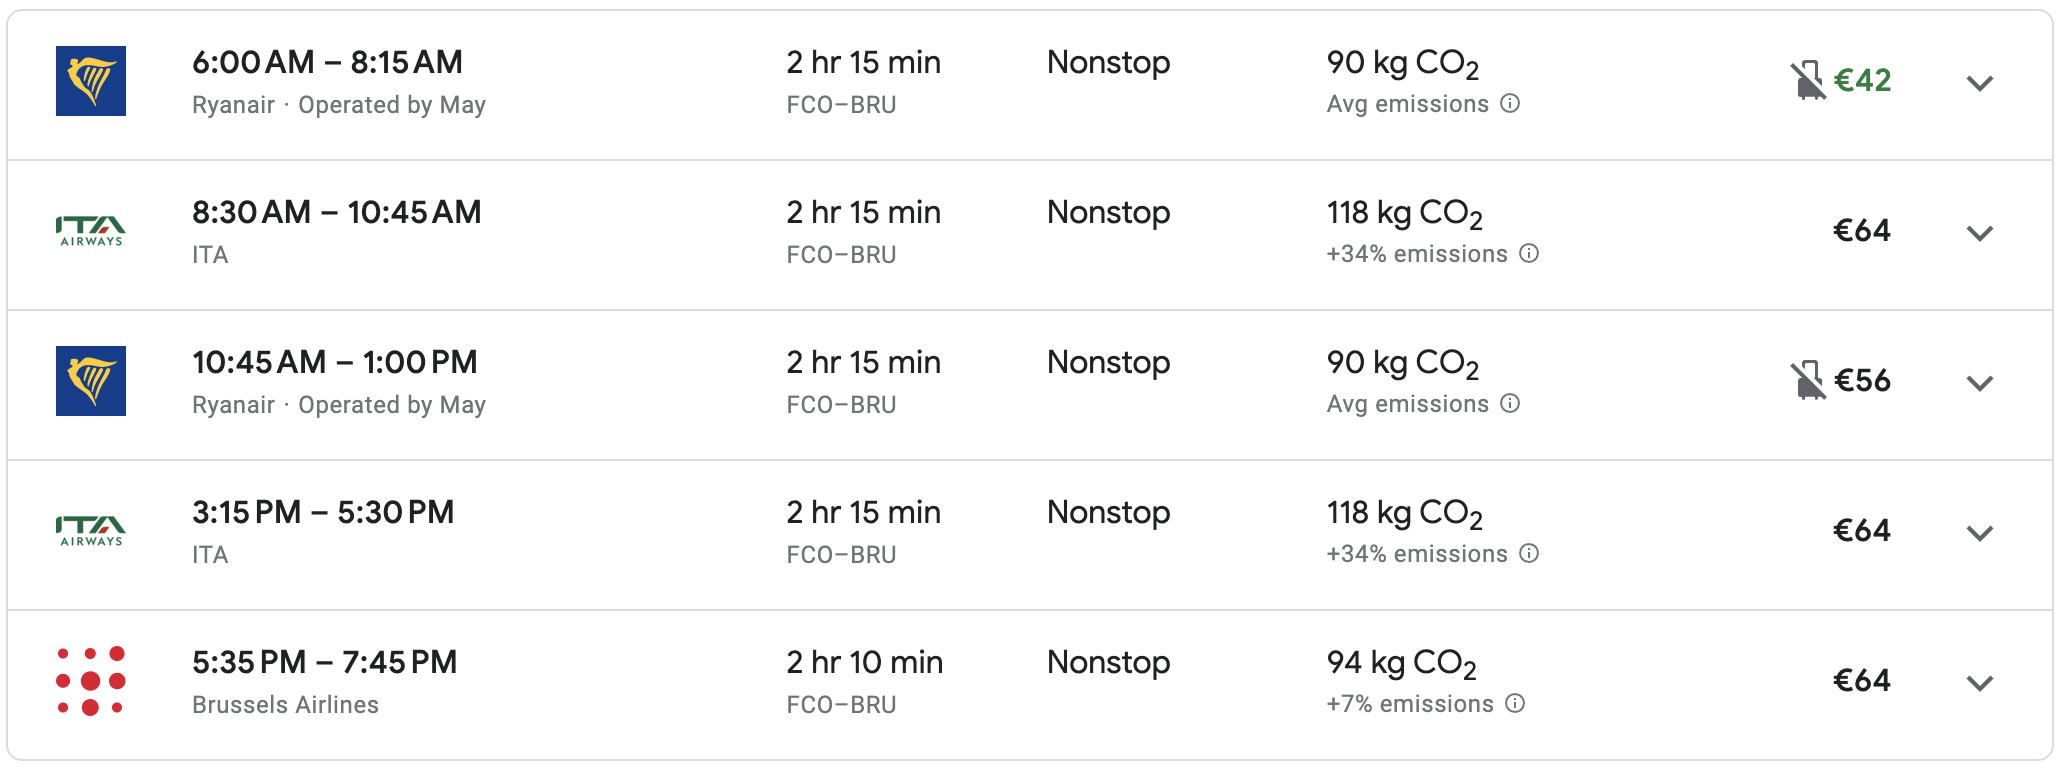Click info icon on 10:45 AM Avg emissions
The width and height of the screenshot is (2064, 770).
tap(1511, 404)
